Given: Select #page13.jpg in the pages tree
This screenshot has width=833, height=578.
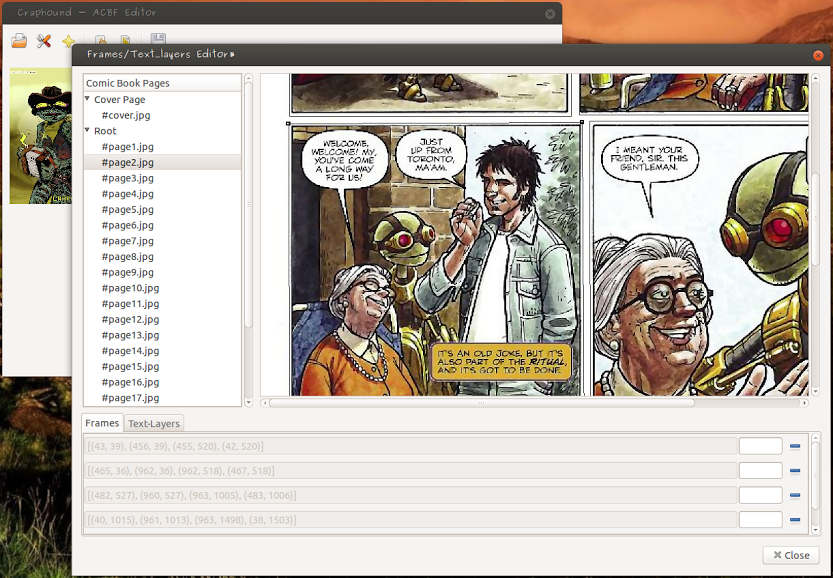Looking at the screenshot, I should (130, 335).
